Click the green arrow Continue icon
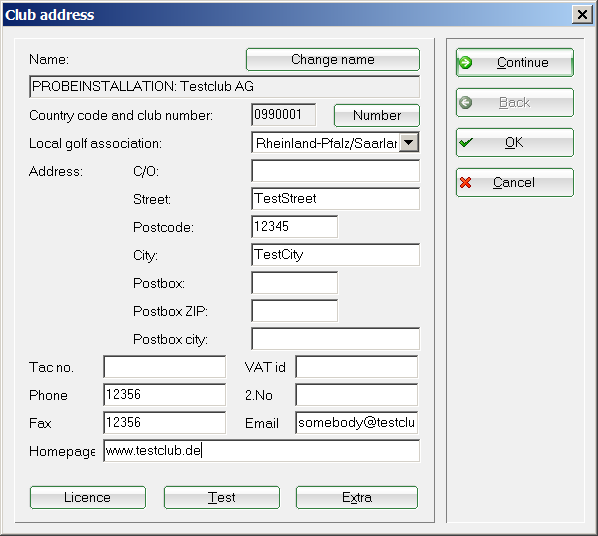The width and height of the screenshot is (598, 536). tap(465, 63)
